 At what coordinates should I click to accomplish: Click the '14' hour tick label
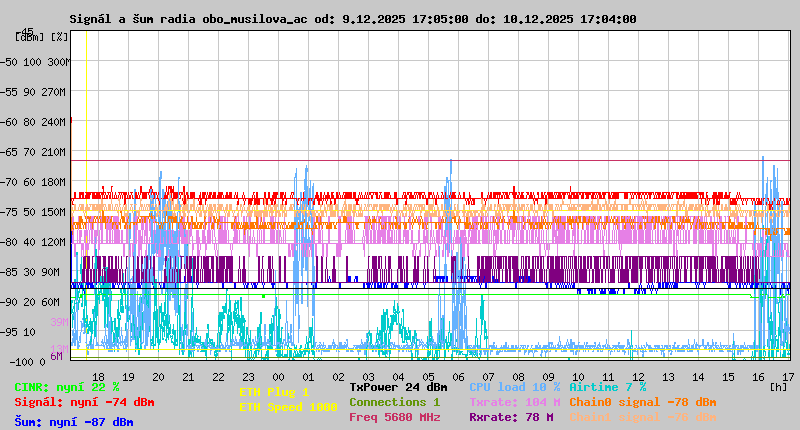coord(698,377)
